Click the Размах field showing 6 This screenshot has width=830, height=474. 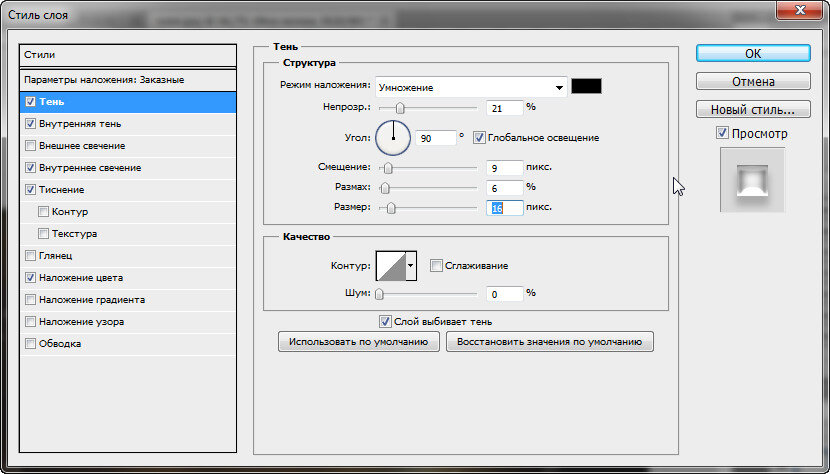504,188
